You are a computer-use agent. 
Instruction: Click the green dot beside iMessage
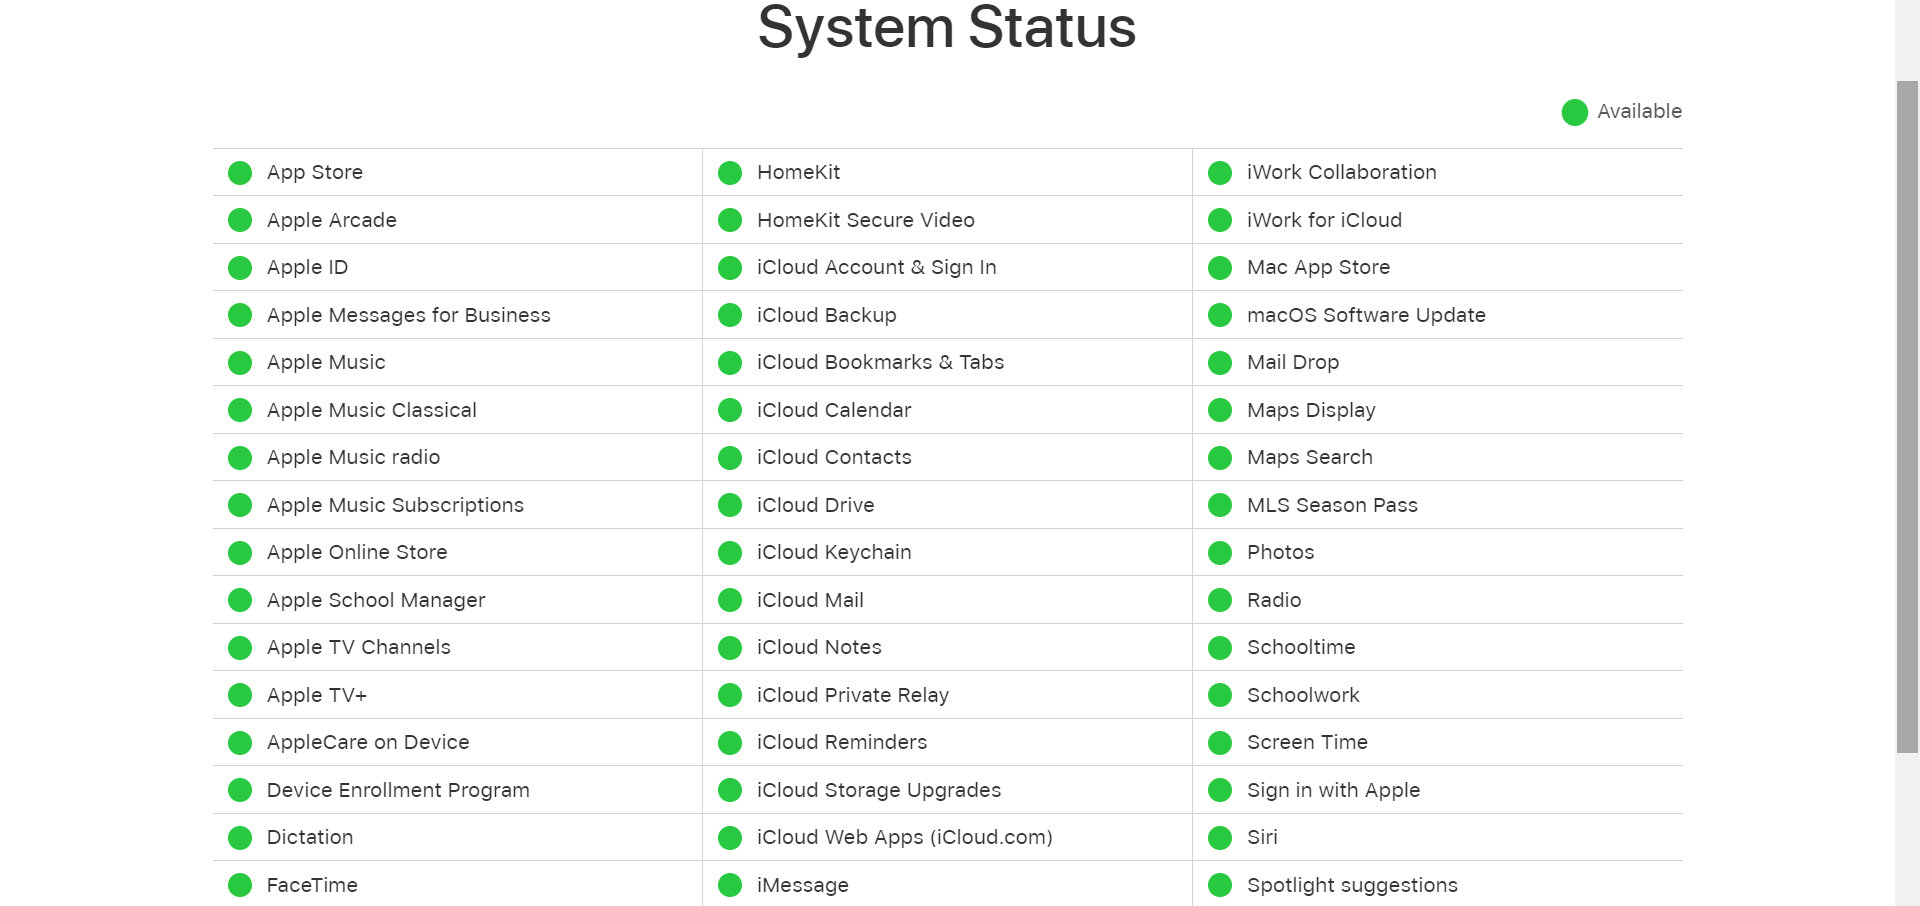click(729, 885)
